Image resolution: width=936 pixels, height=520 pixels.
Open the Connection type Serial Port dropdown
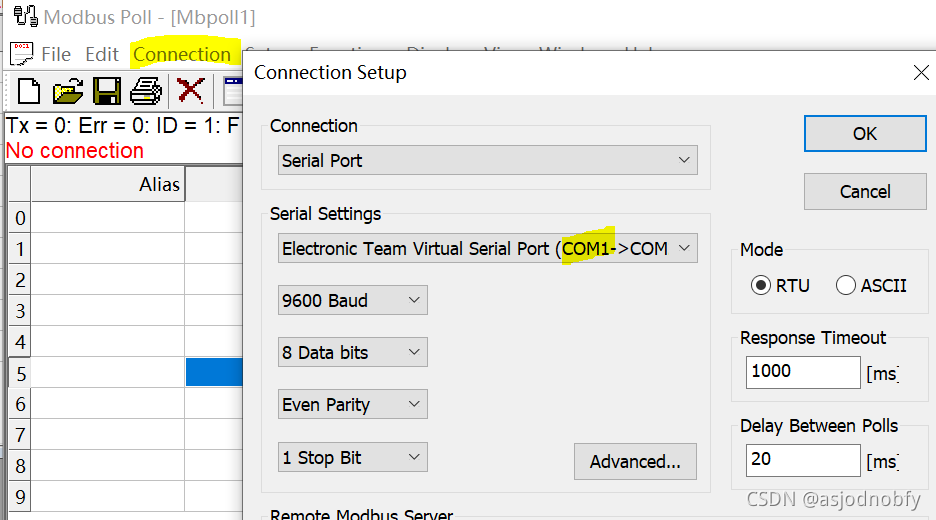(487, 161)
